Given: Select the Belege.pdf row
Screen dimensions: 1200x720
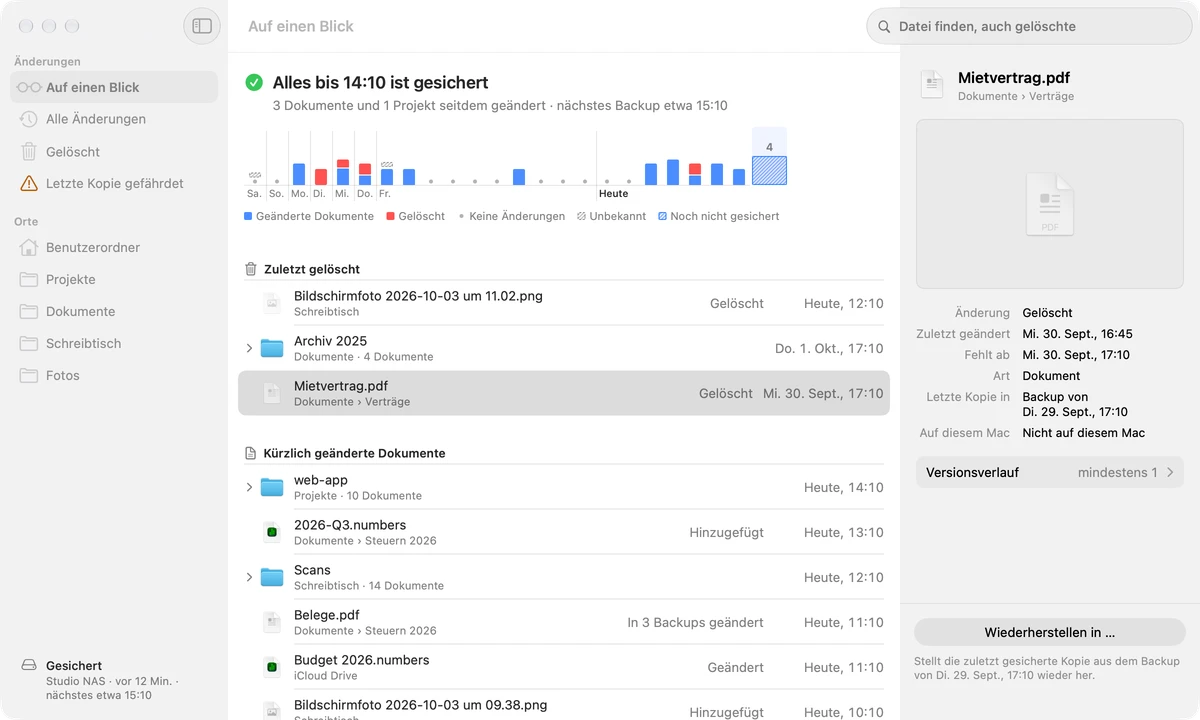Looking at the screenshot, I should (x=564, y=622).
